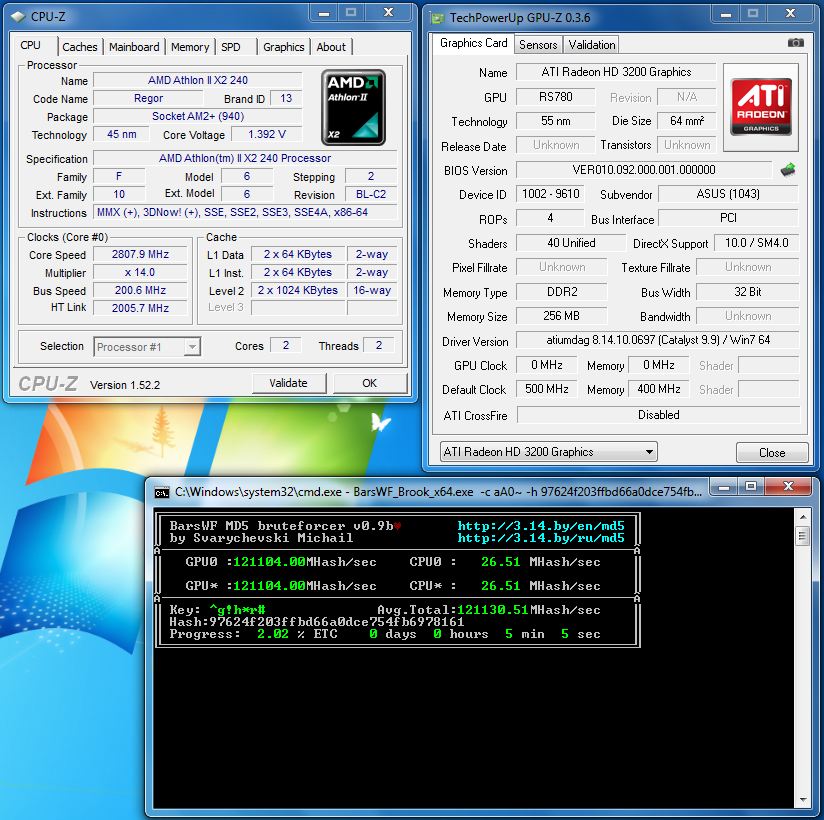Click the http://3.14.by/ru/md5 text in console

[541, 538]
